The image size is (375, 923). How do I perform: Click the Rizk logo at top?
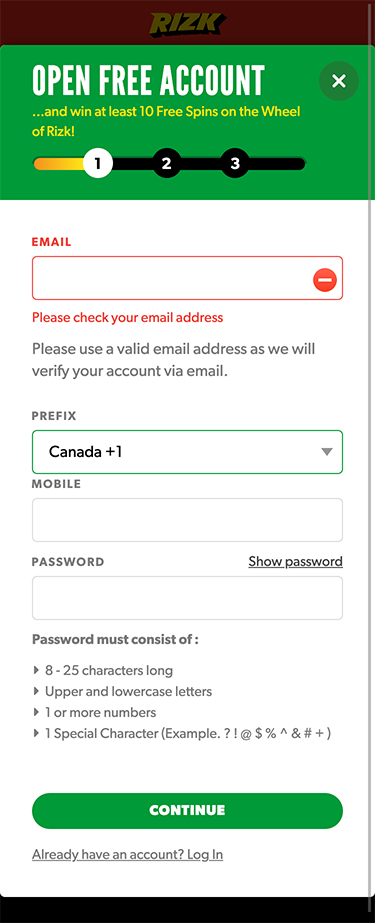[x=187, y=24]
